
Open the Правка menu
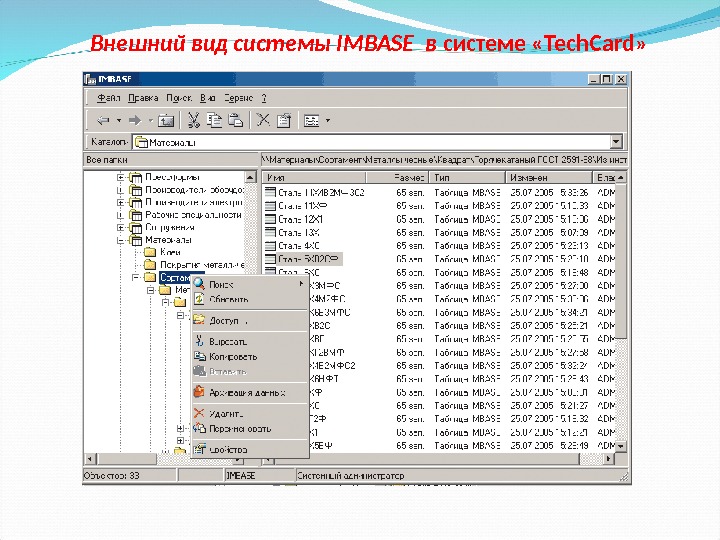pyautogui.click(x=143, y=98)
